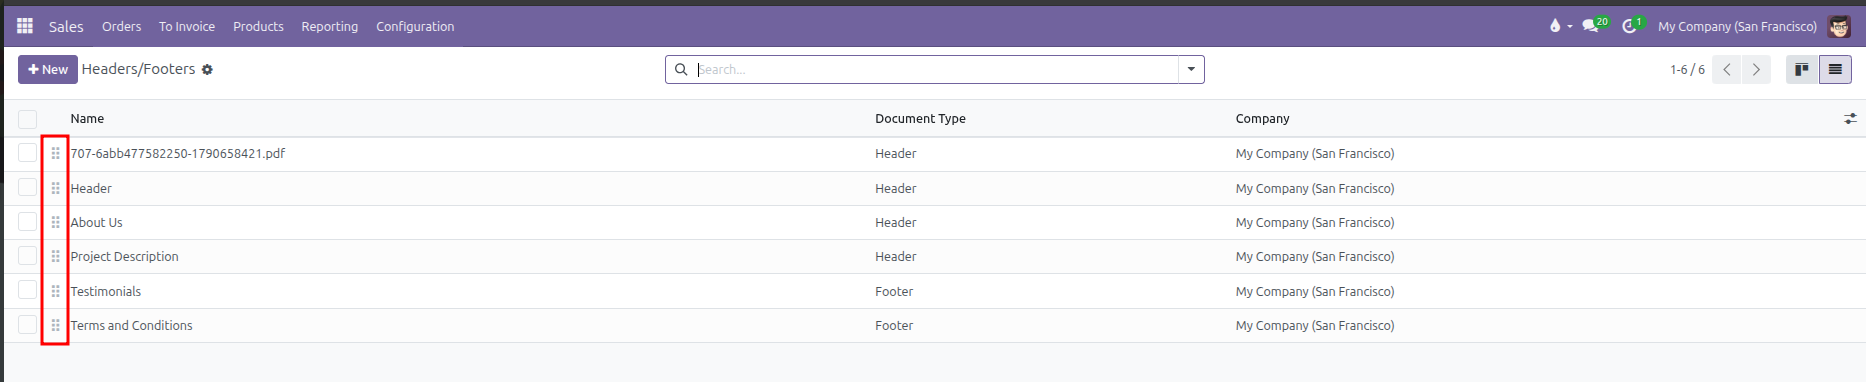Image resolution: width=1866 pixels, height=382 pixels.
Task: Click the gear icon beside Headers/Footers
Action: pos(207,70)
